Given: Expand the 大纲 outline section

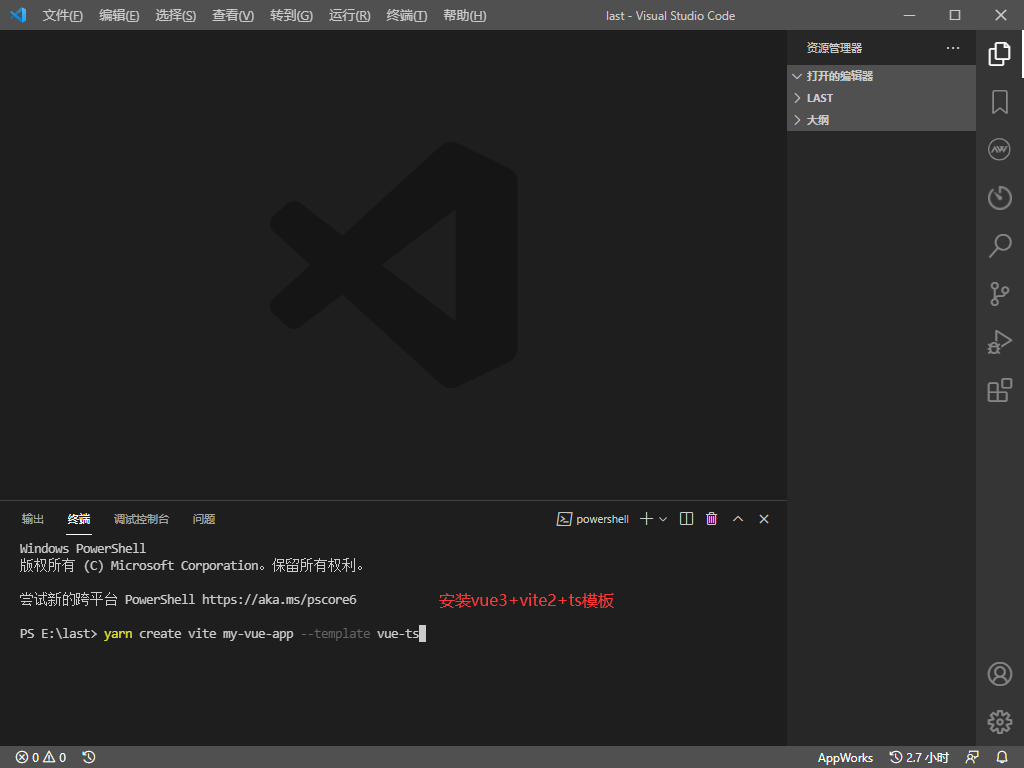Looking at the screenshot, I should coord(881,120).
